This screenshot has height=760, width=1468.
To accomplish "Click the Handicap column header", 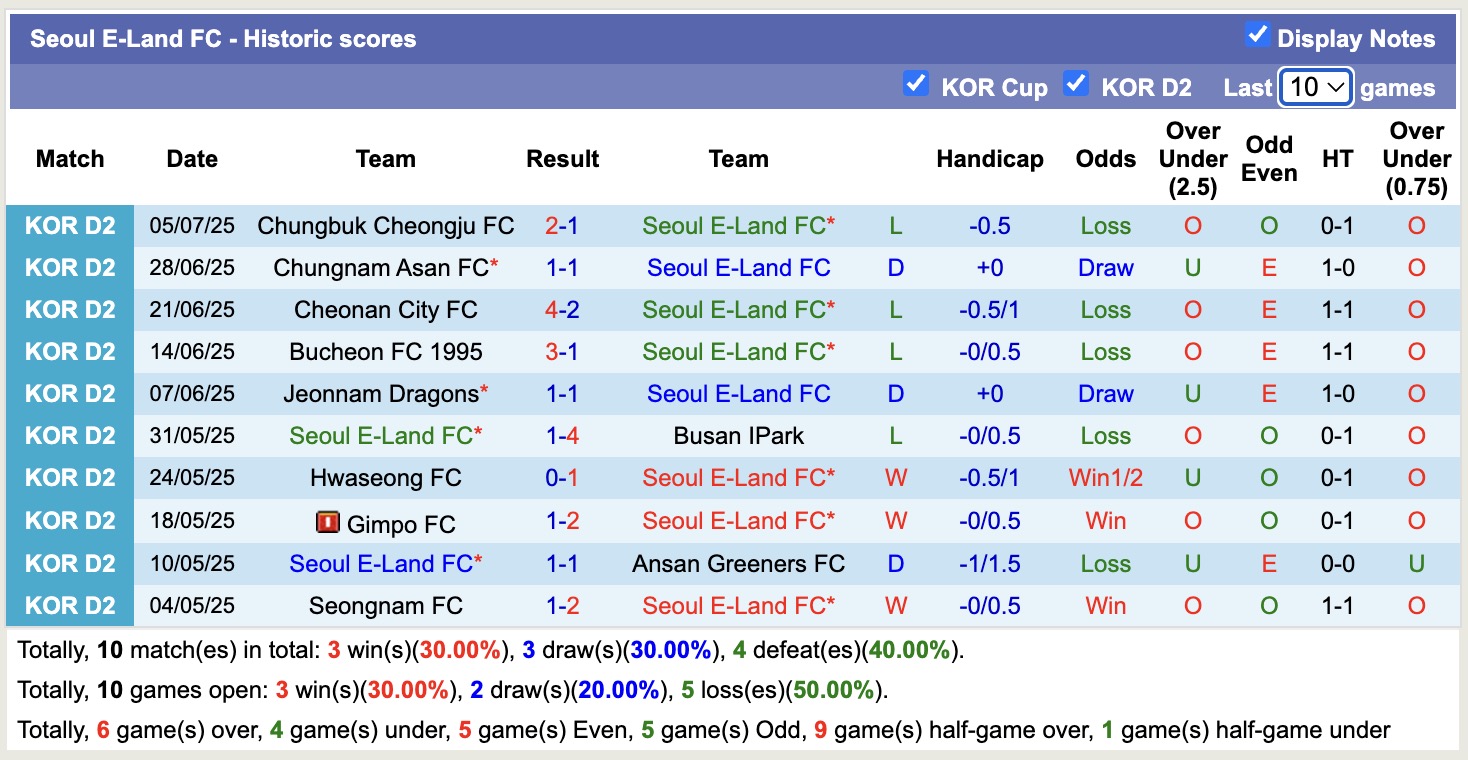I will [989, 158].
